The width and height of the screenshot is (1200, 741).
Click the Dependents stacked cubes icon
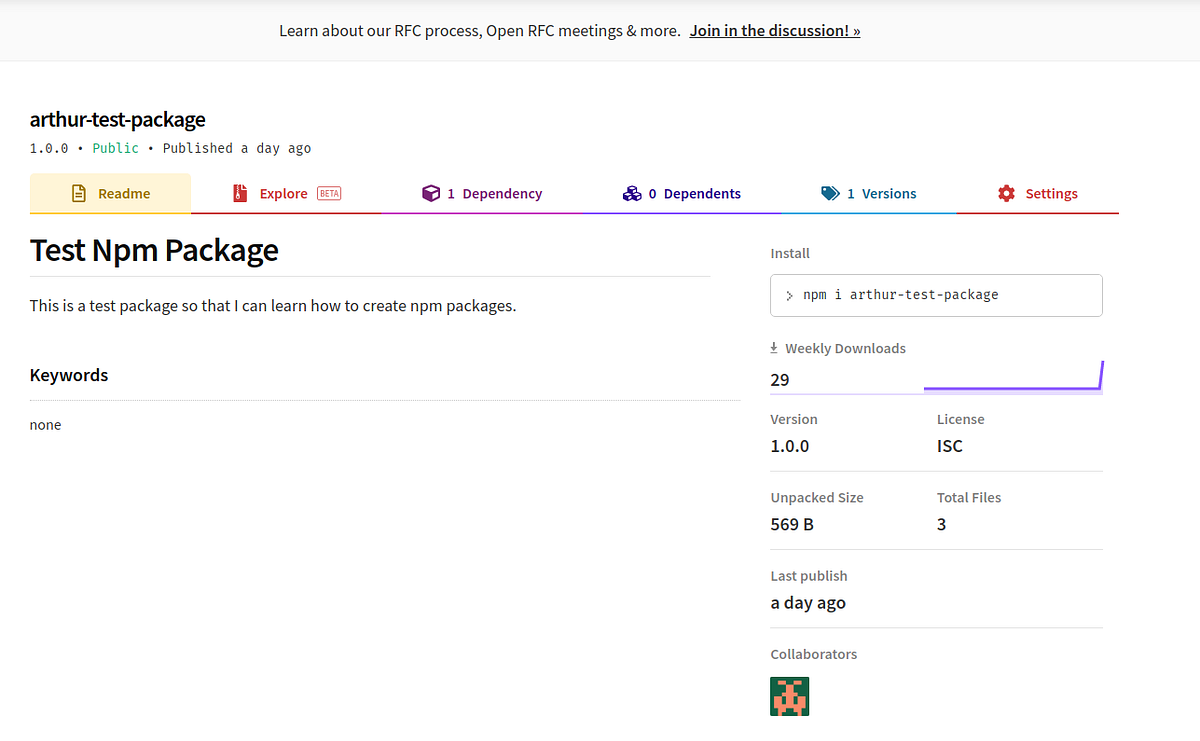(631, 194)
